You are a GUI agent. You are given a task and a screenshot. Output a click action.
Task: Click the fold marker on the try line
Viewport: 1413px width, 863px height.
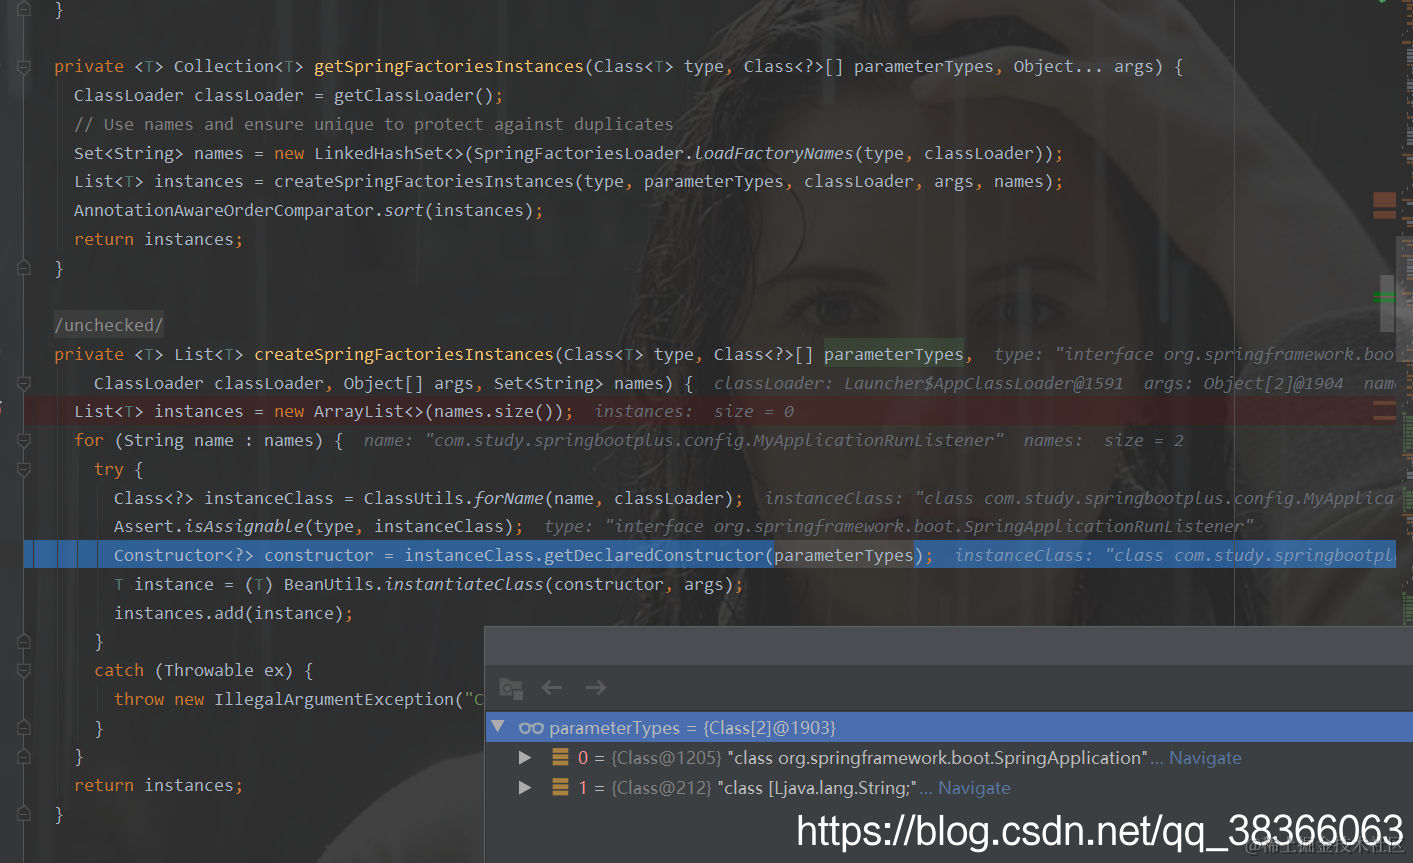(x=24, y=470)
